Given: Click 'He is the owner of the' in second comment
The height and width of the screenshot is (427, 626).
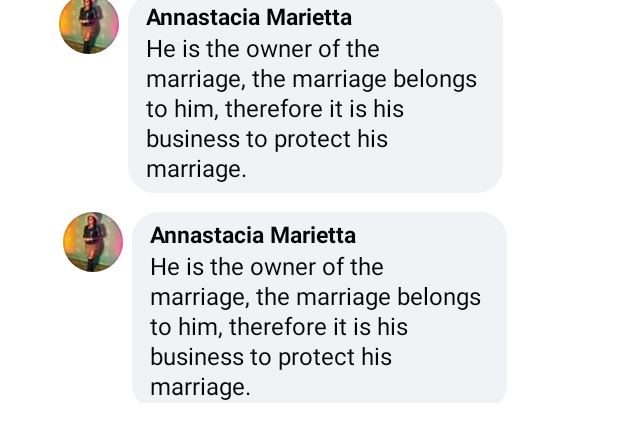Looking at the screenshot, I should 267,267.
